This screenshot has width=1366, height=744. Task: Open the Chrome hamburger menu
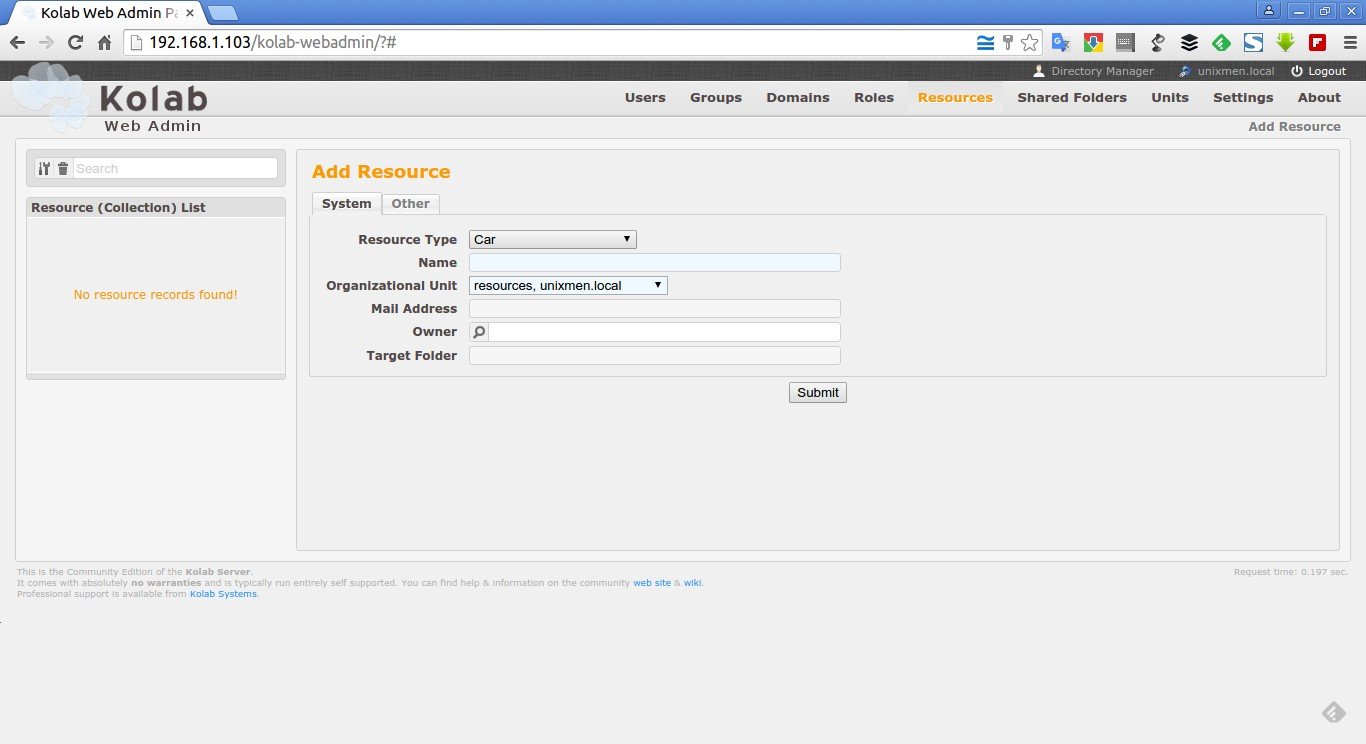click(1349, 43)
